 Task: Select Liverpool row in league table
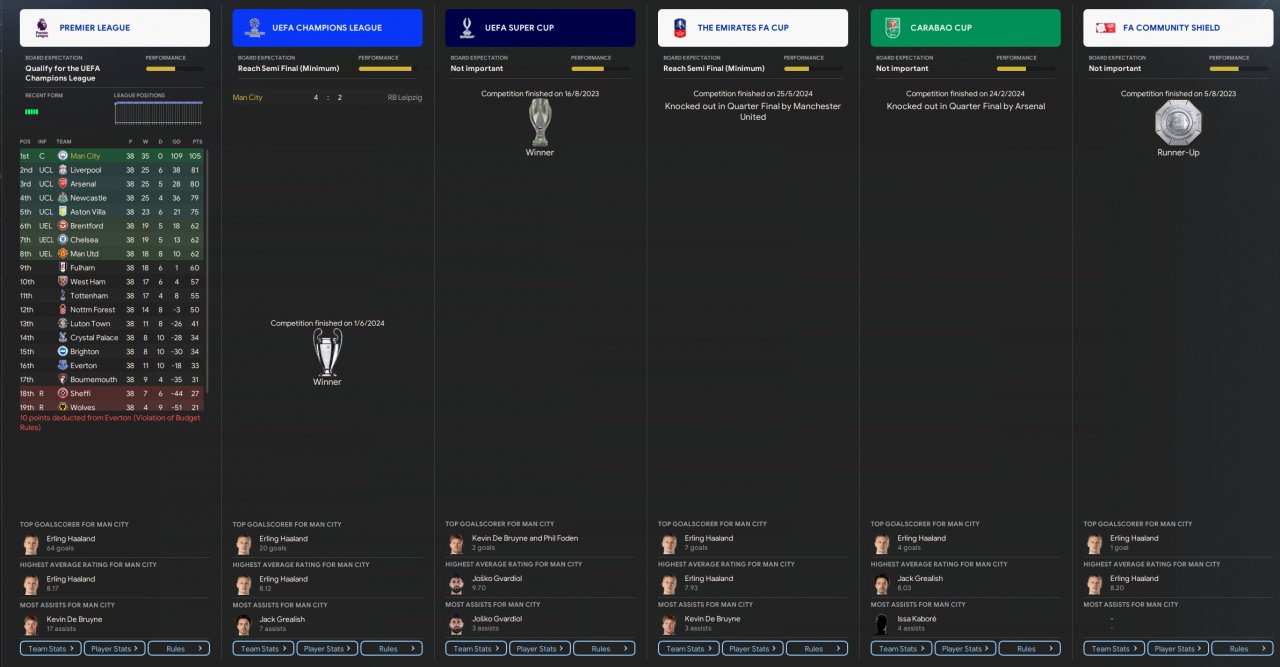coord(115,170)
